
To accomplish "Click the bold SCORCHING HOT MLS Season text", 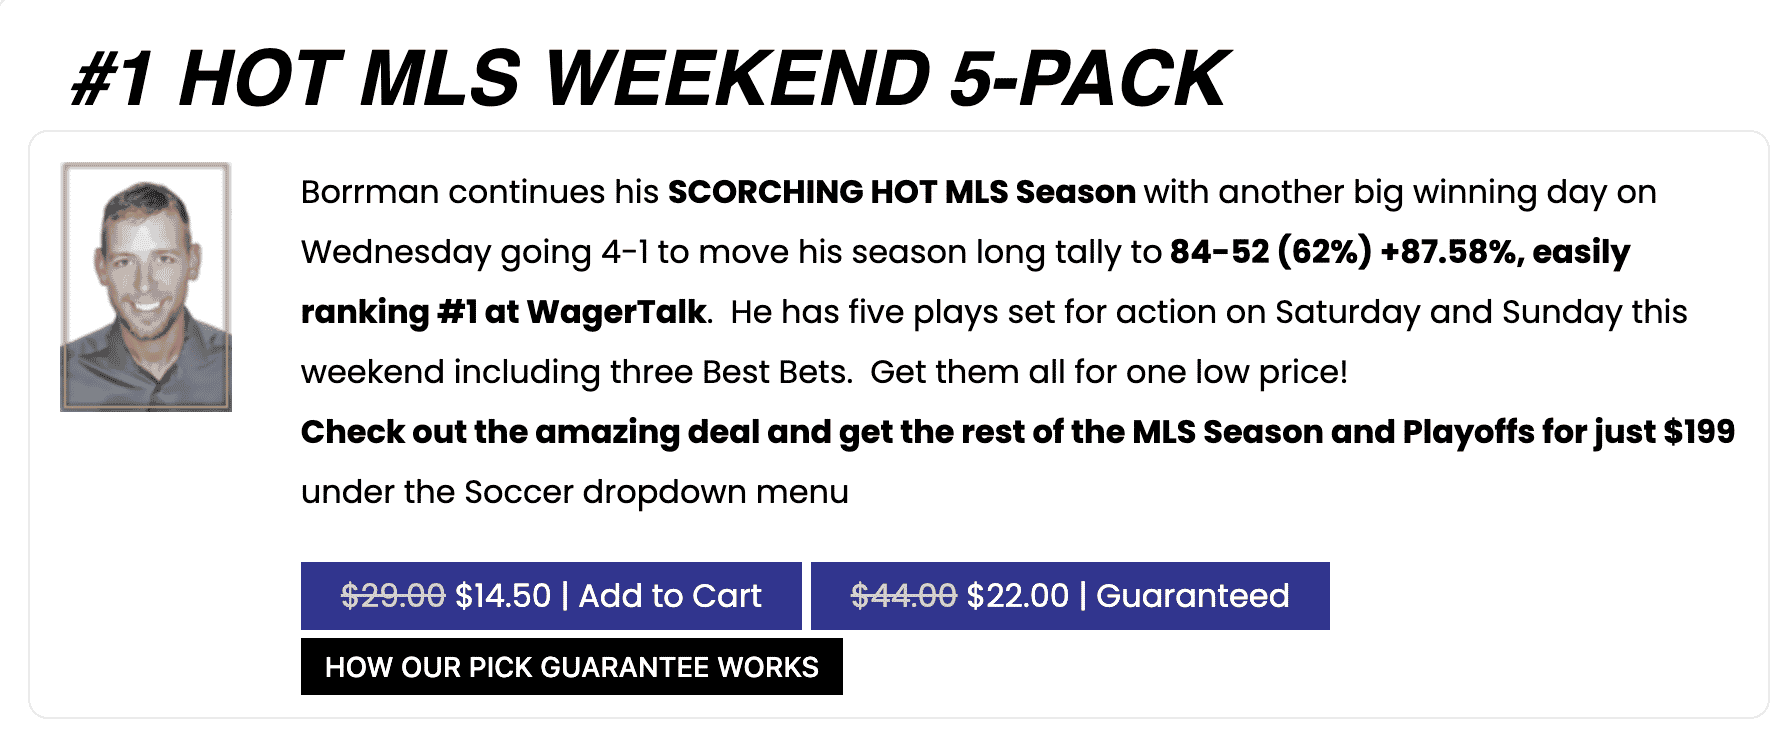I will click(901, 192).
